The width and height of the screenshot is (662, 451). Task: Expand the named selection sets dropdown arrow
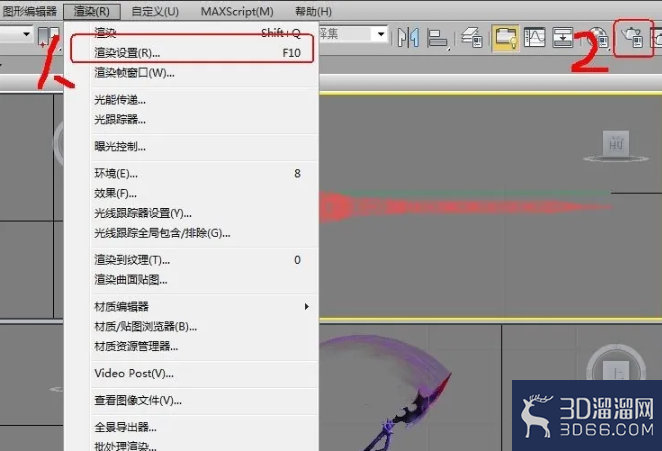click(x=381, y=34)
